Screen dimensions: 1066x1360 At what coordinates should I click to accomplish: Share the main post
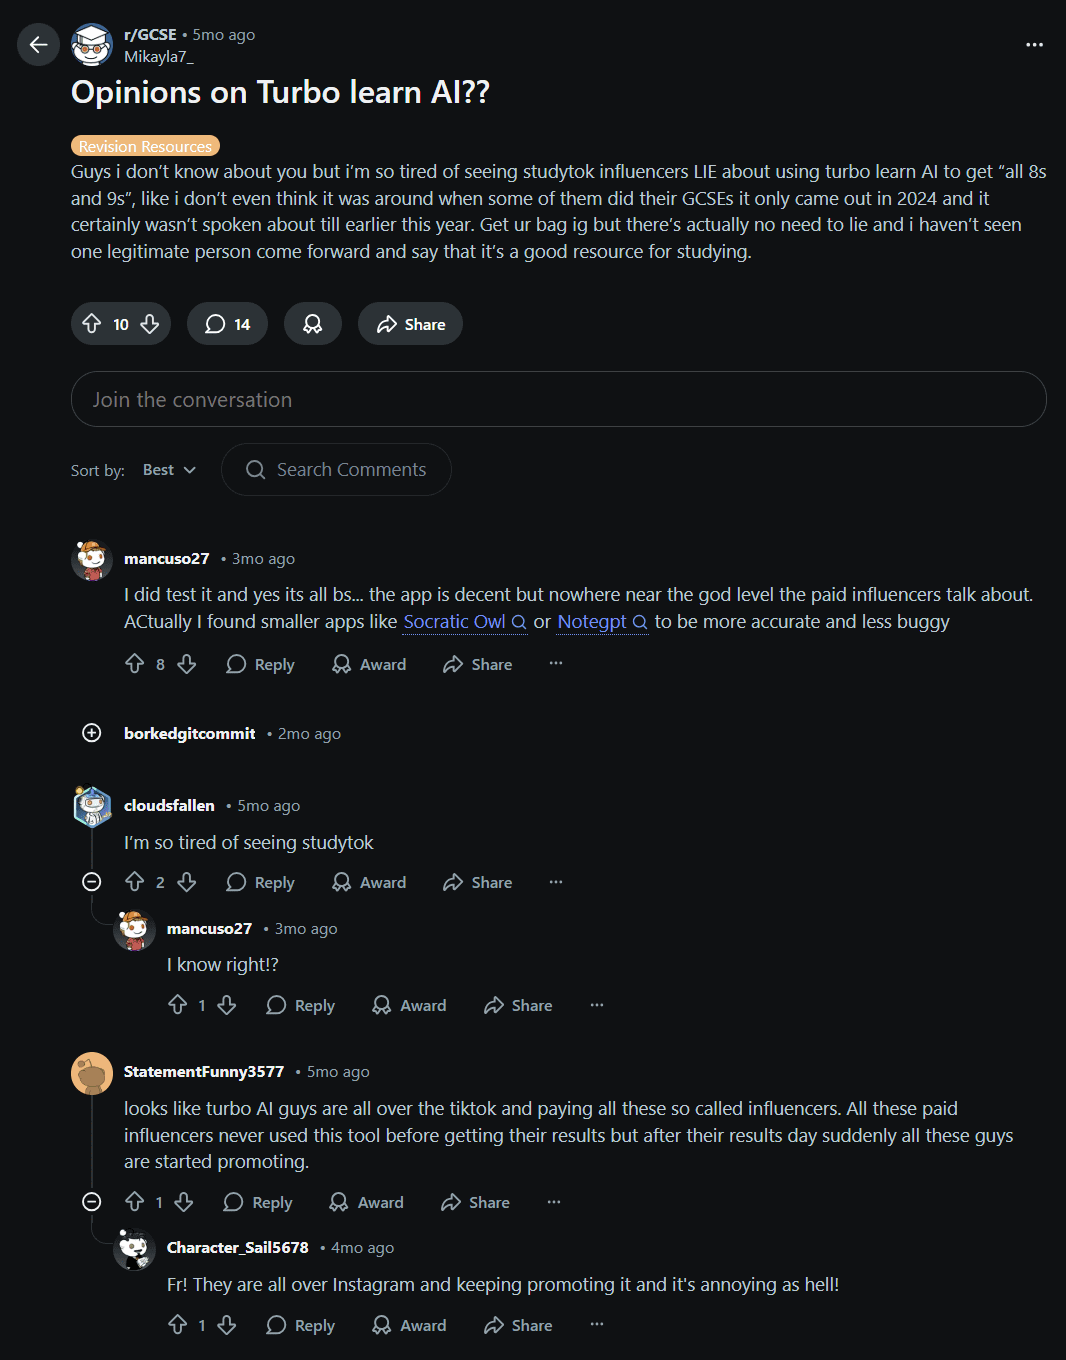(410, 324)
